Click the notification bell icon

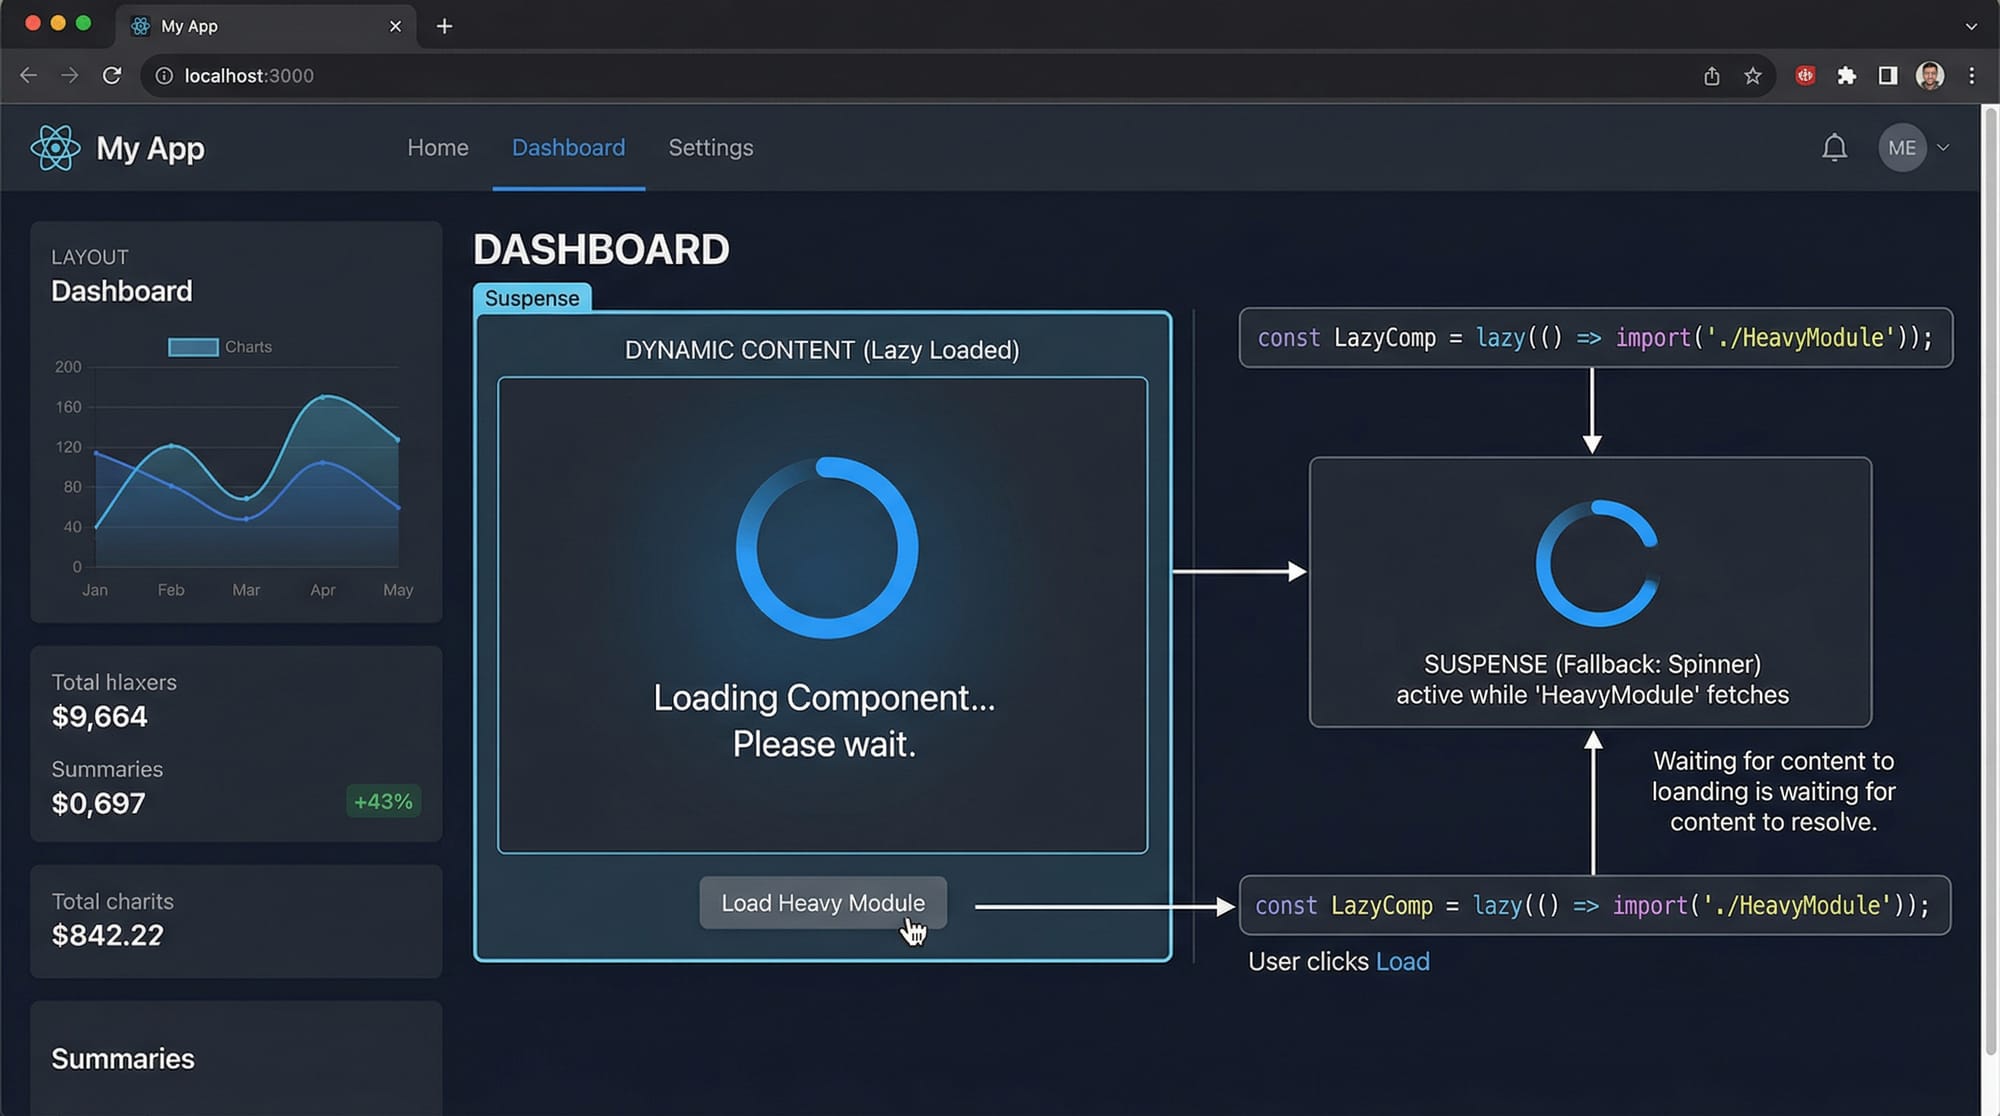coord(1834,148)
